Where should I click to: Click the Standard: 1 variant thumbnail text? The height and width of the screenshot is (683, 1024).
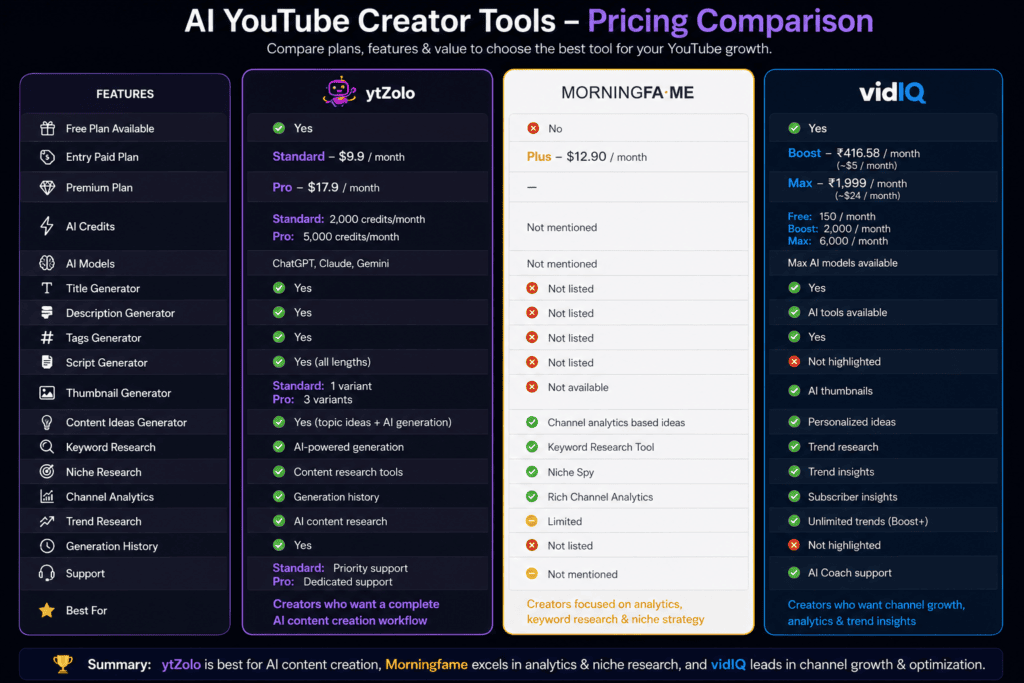(322, 386)
